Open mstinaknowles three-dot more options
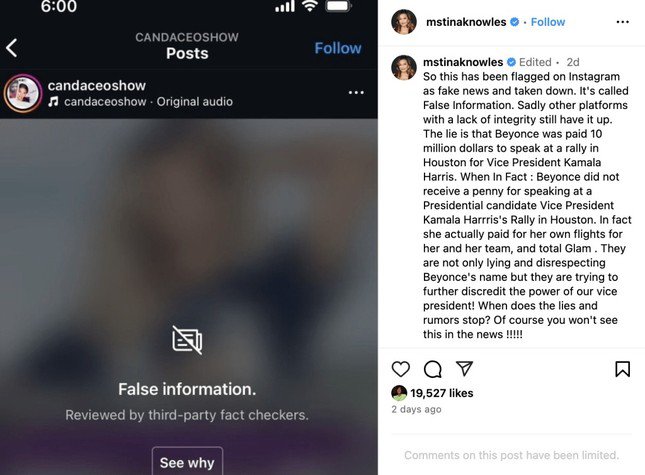Screen dimensions: 645x475 click(622, 22)
